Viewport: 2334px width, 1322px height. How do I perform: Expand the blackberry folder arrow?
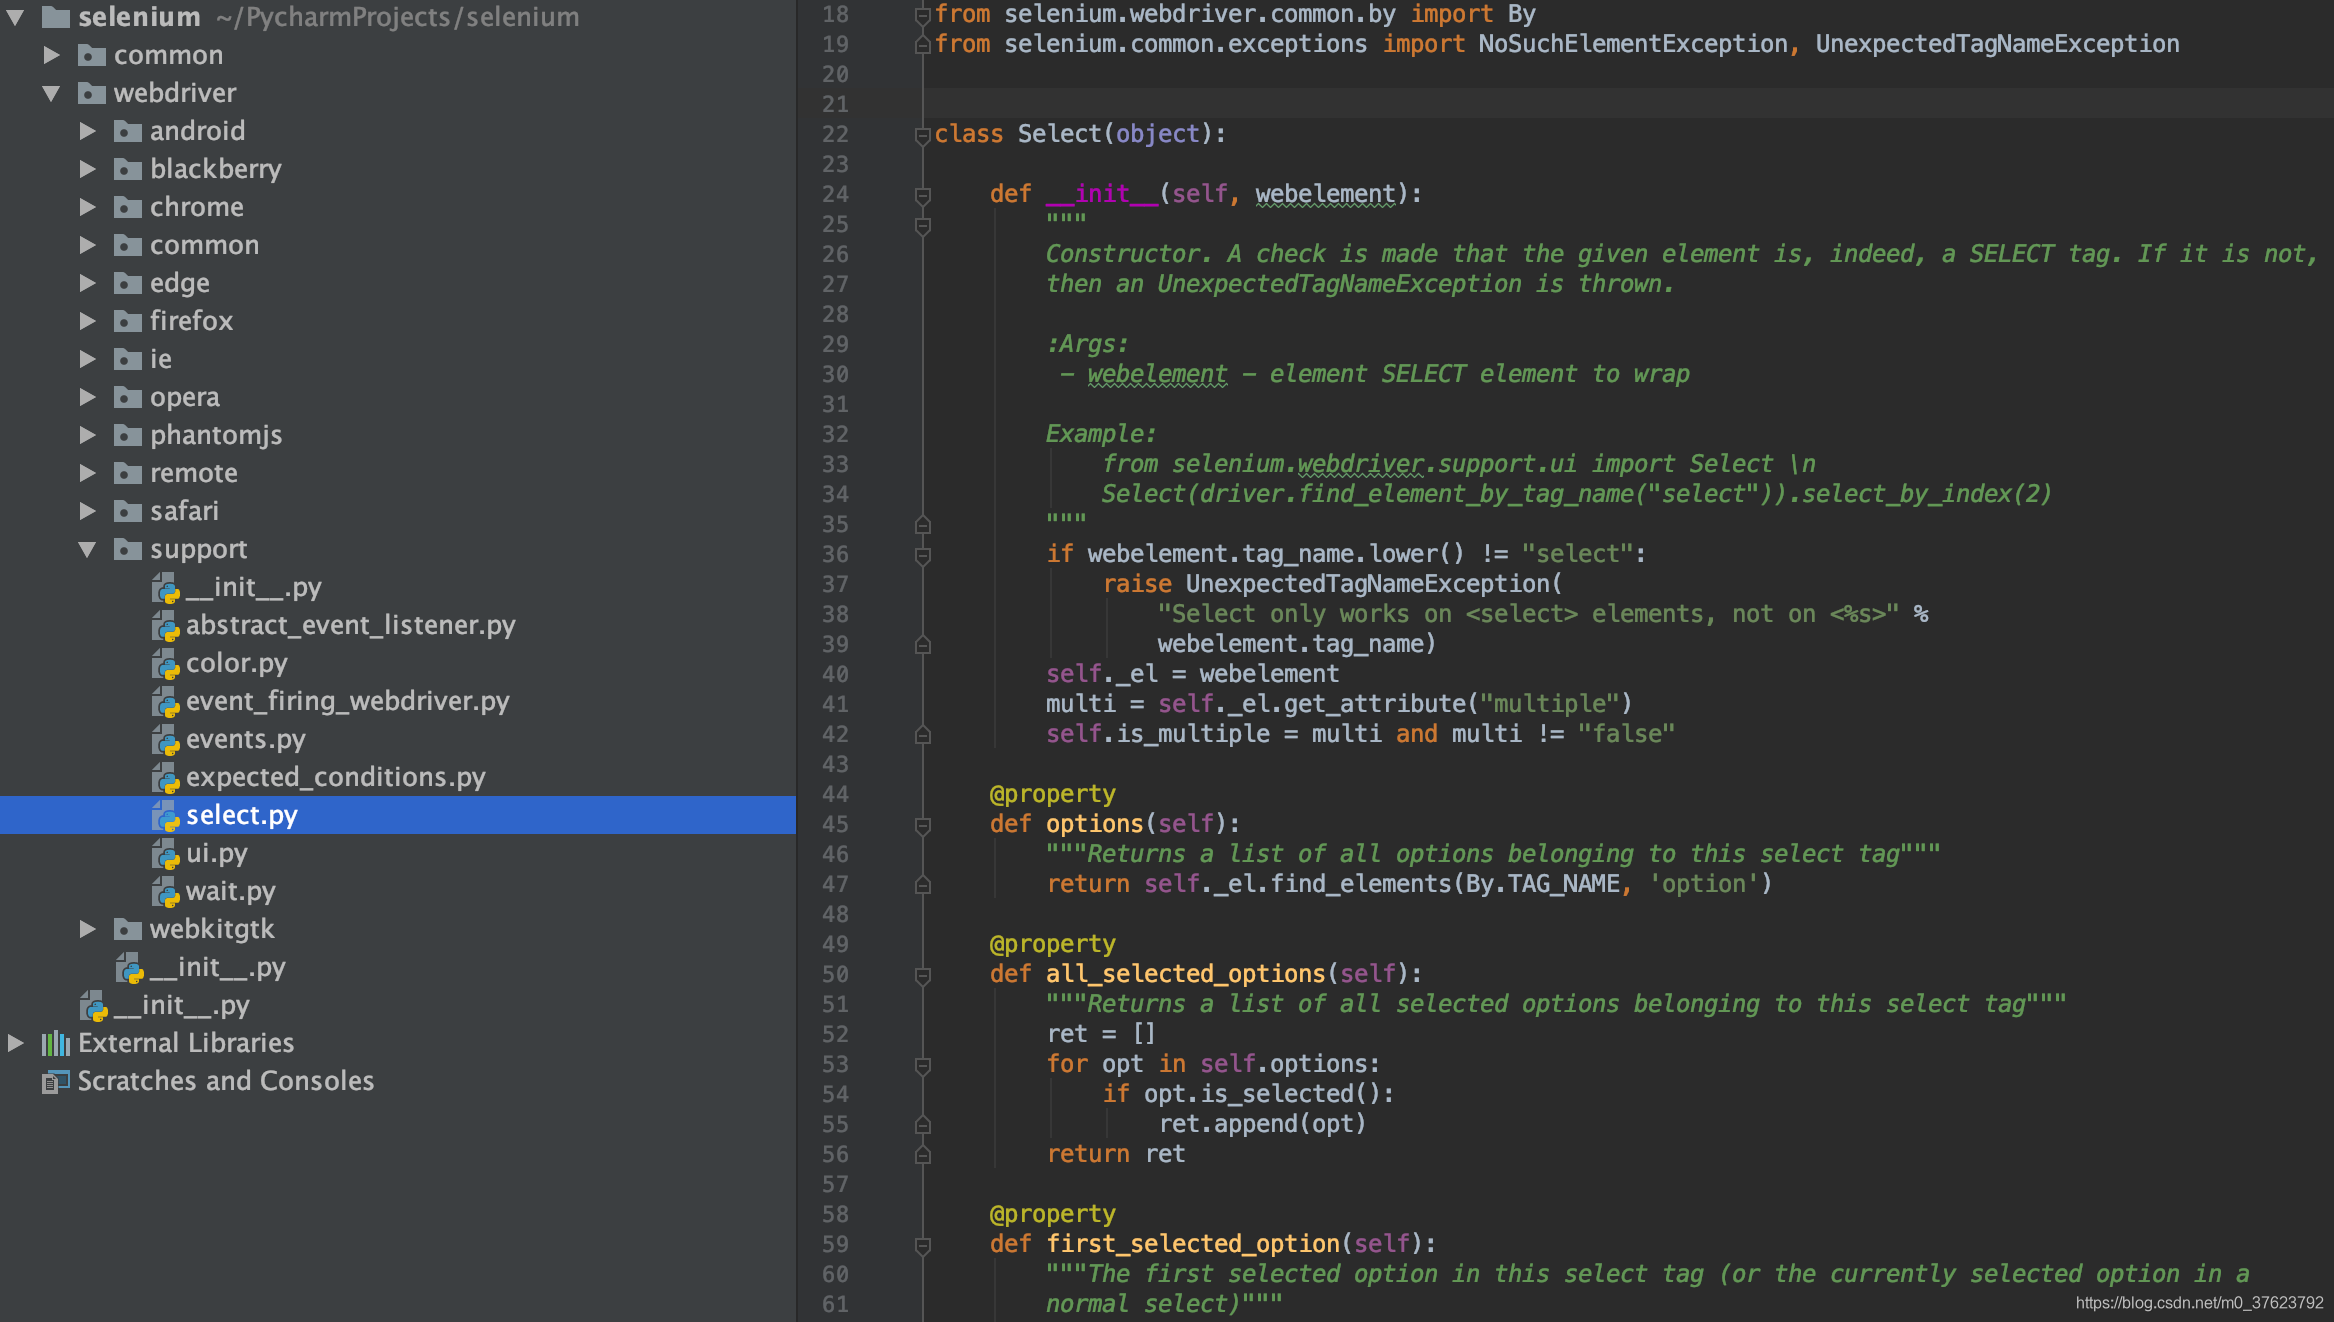pos(88,169)
